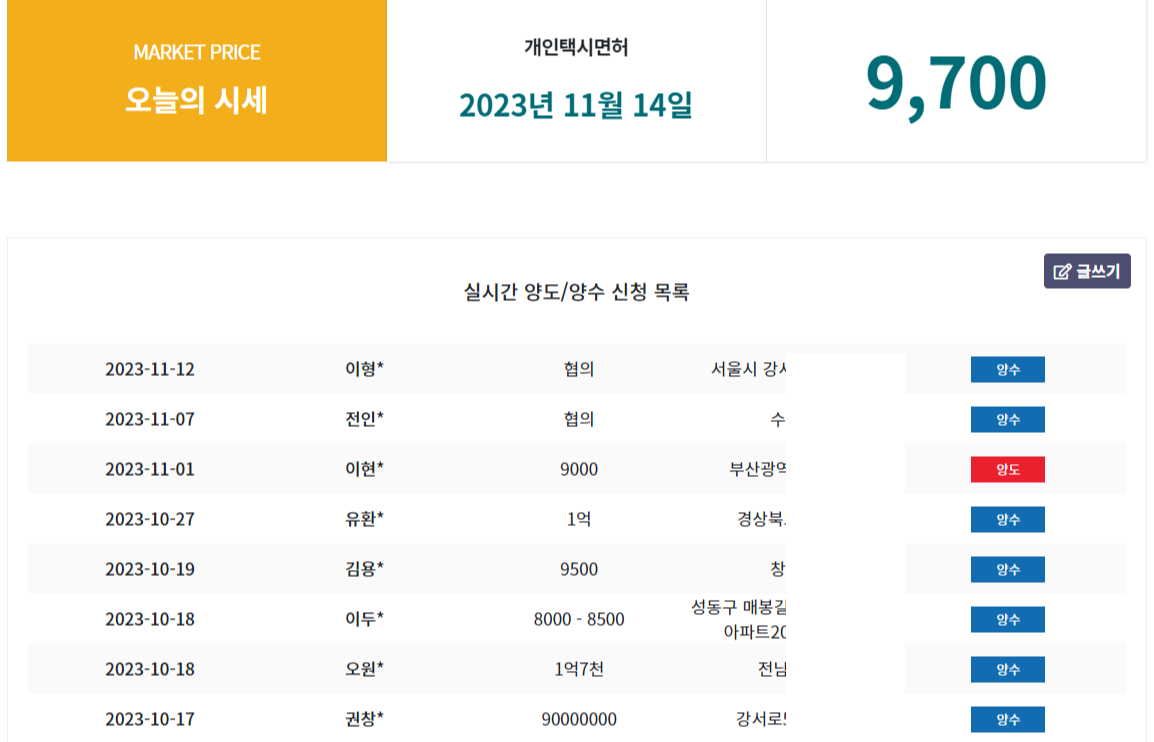The height and width of the screenshot is (742, 1154).
Task: Click the red 양도 badge on 이현* listing
Action: click(x=1007, y=469)
